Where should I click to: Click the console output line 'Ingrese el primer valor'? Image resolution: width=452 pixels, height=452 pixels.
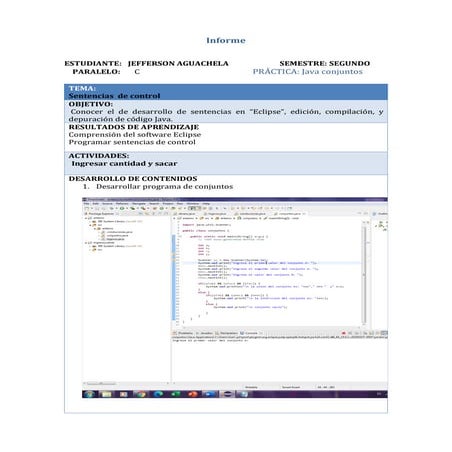click(x=210, y=341)
